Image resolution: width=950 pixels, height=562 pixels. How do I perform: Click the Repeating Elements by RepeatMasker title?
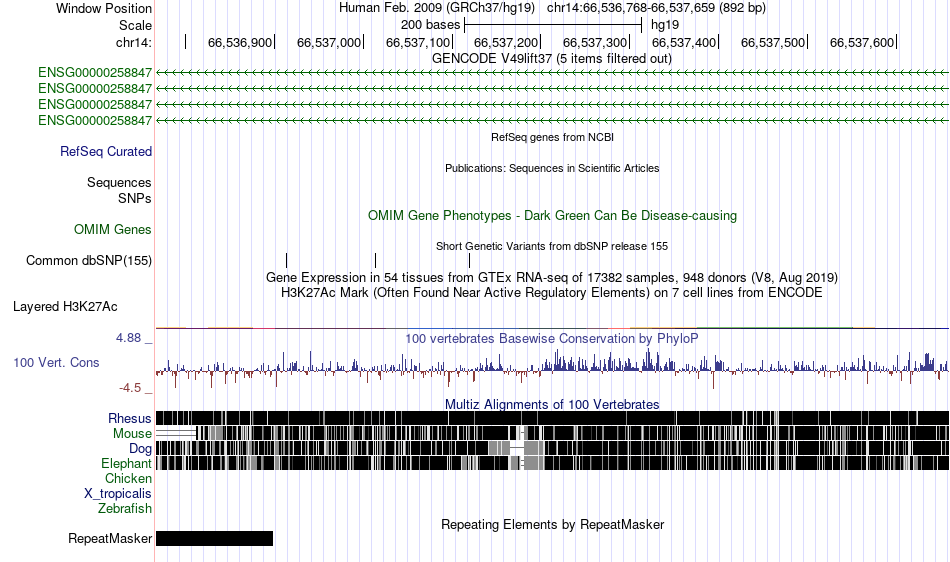[553, 524]
